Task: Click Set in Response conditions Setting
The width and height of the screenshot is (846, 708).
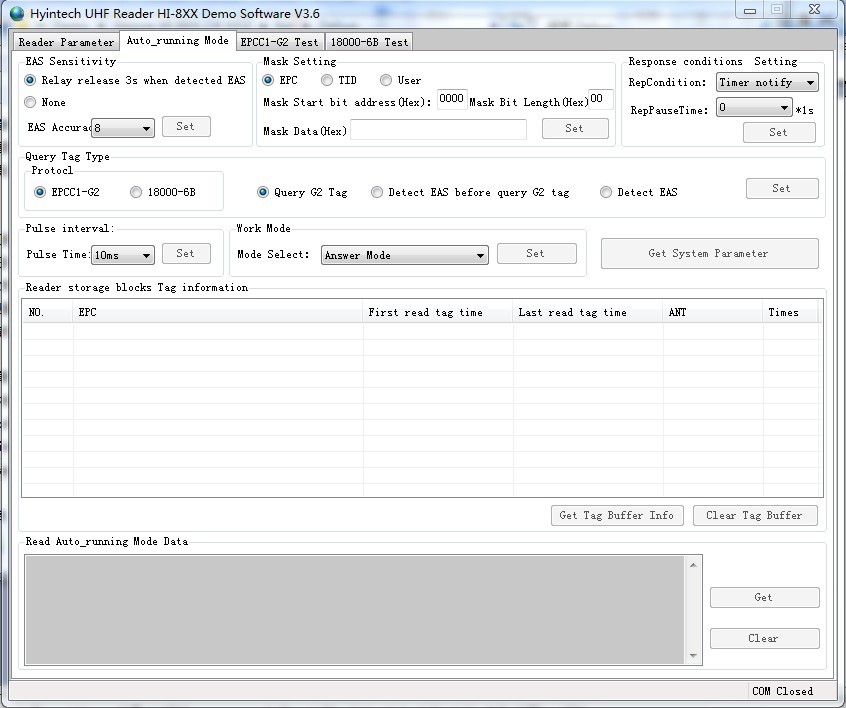Action: point(779,132)
